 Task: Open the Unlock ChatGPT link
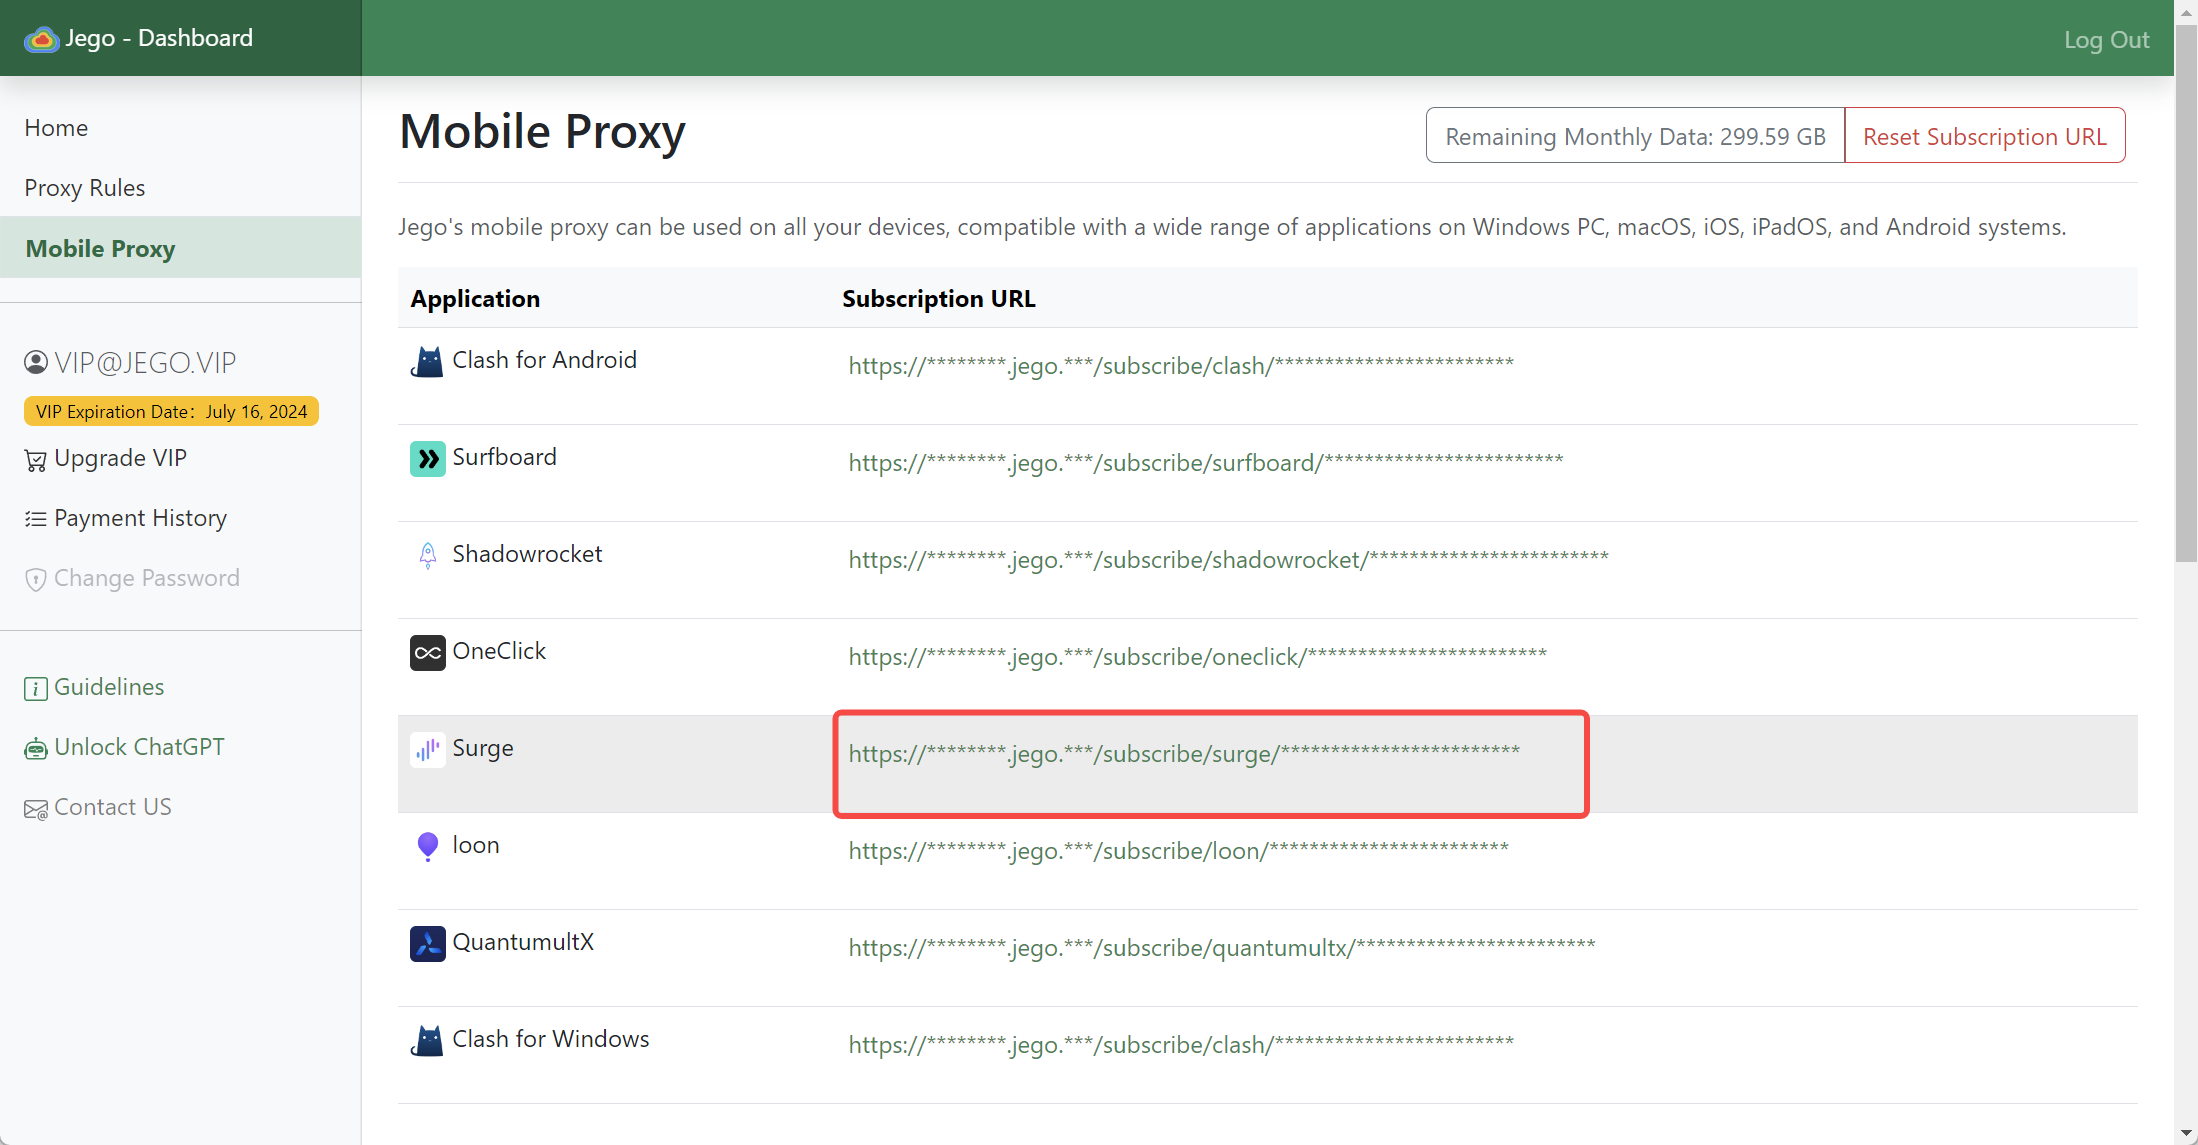tap(139, 747)
